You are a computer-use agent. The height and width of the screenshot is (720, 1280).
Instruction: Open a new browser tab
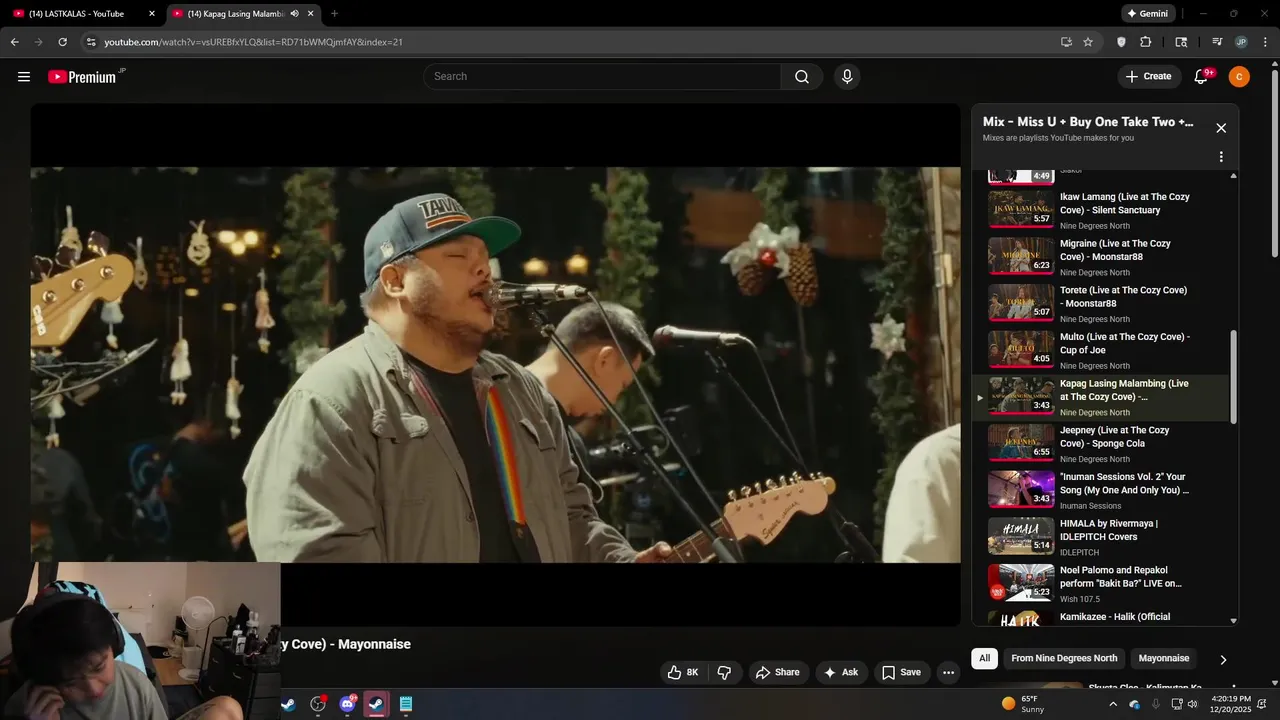tap(334, 14)
